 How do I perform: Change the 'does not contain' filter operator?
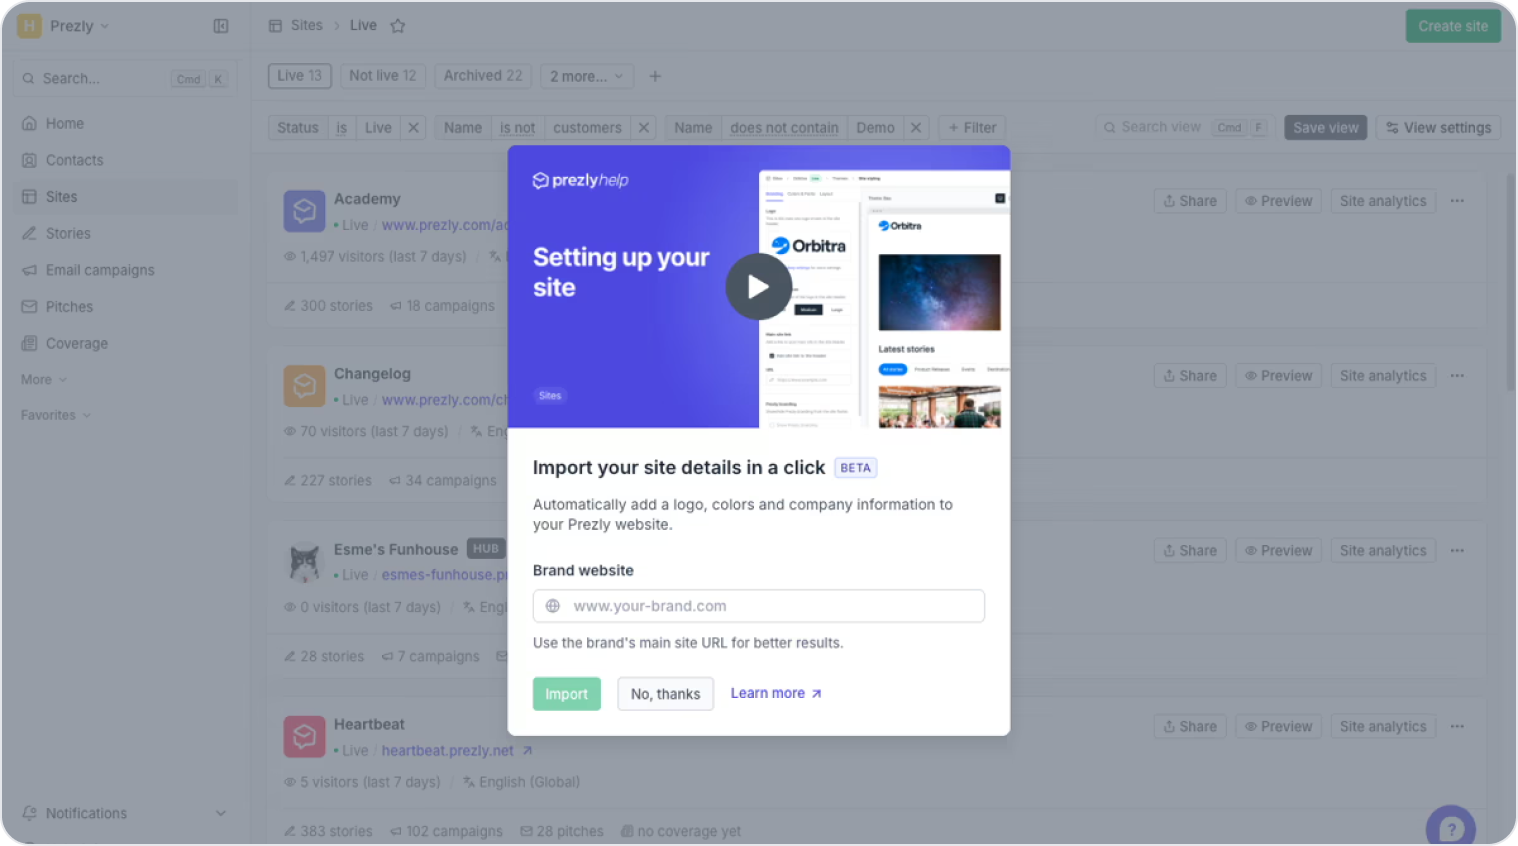pyautogui.click(x=784, y=128)
